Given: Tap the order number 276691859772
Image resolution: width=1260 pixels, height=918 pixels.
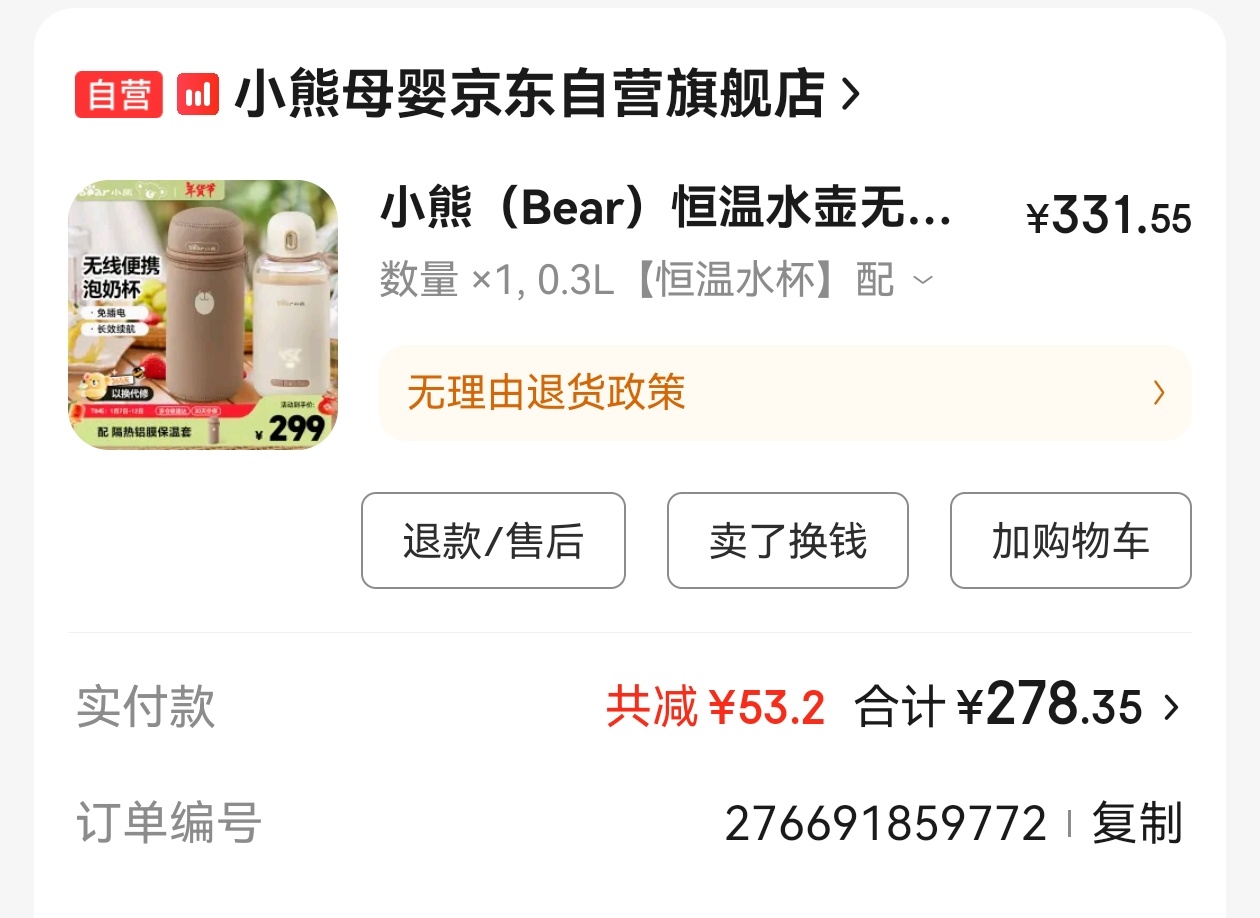Looking at the screenshot, I should point(886,824).
